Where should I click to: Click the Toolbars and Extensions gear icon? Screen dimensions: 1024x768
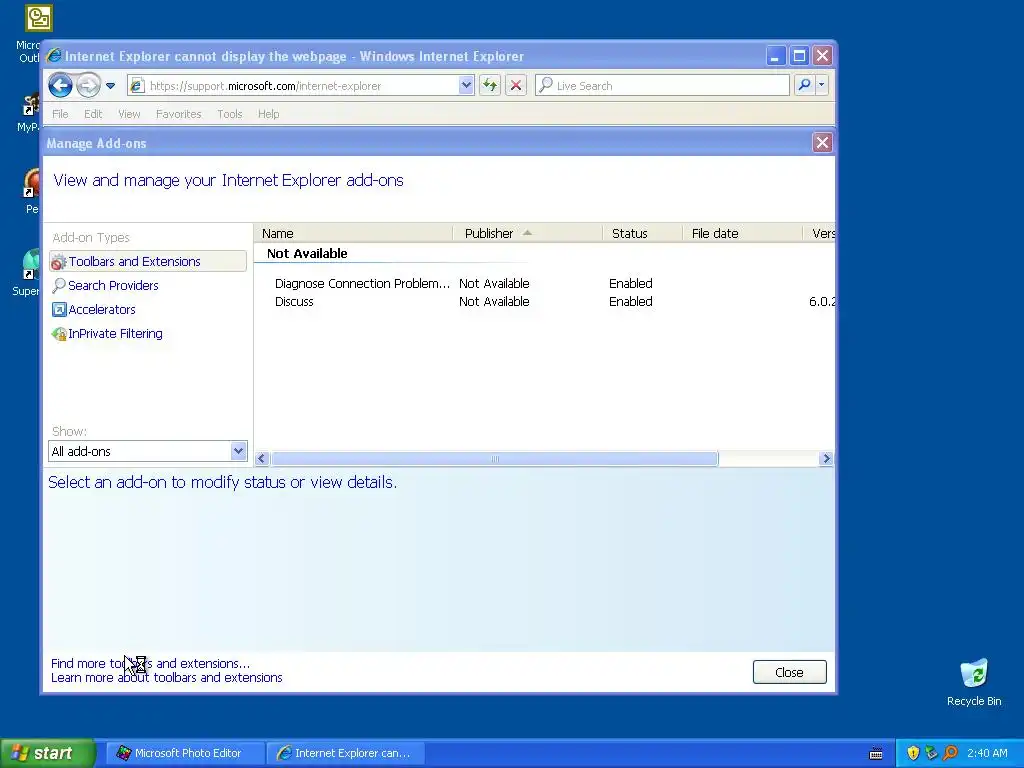click(x=59, y=262)
